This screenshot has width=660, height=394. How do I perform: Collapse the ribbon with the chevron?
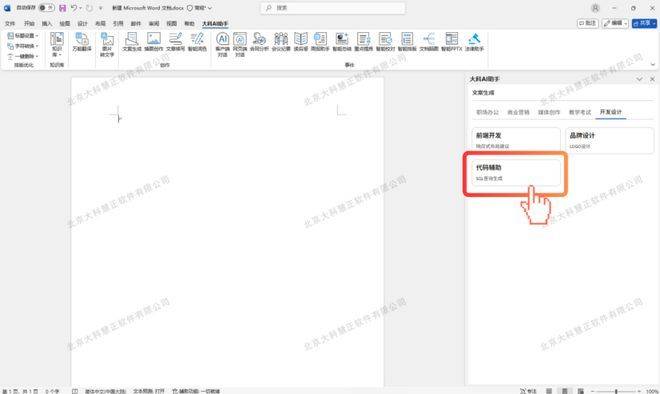tap(653, 64)
